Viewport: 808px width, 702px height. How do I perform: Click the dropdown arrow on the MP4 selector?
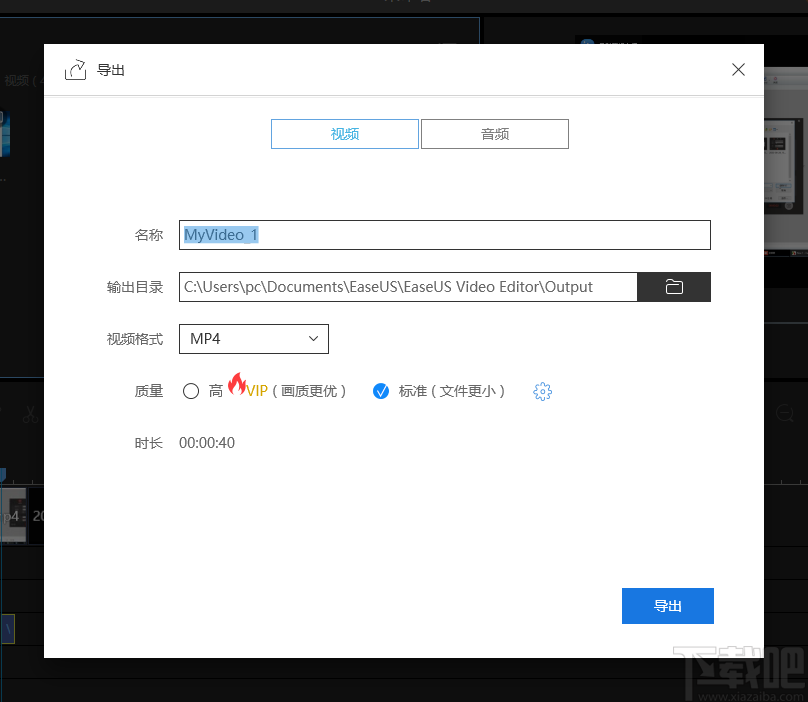(312, 339)
